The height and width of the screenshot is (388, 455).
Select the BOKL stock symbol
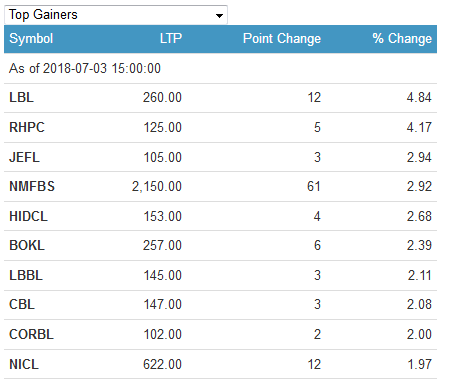27,246
